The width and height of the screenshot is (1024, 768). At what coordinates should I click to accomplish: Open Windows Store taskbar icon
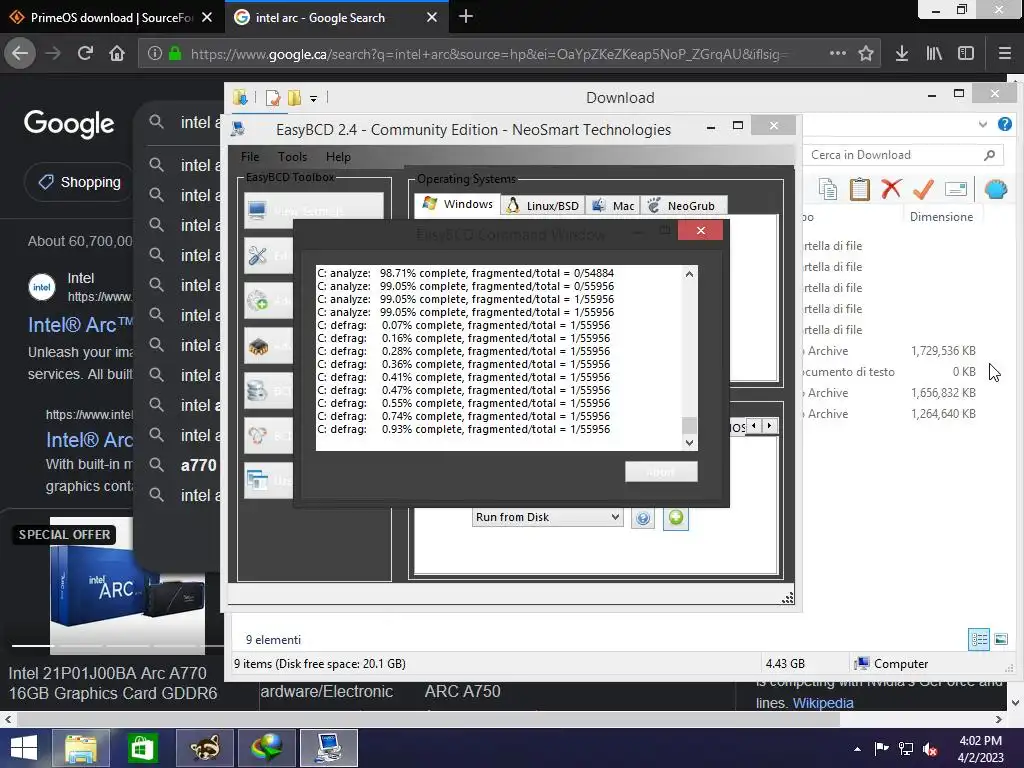(142, 748)
